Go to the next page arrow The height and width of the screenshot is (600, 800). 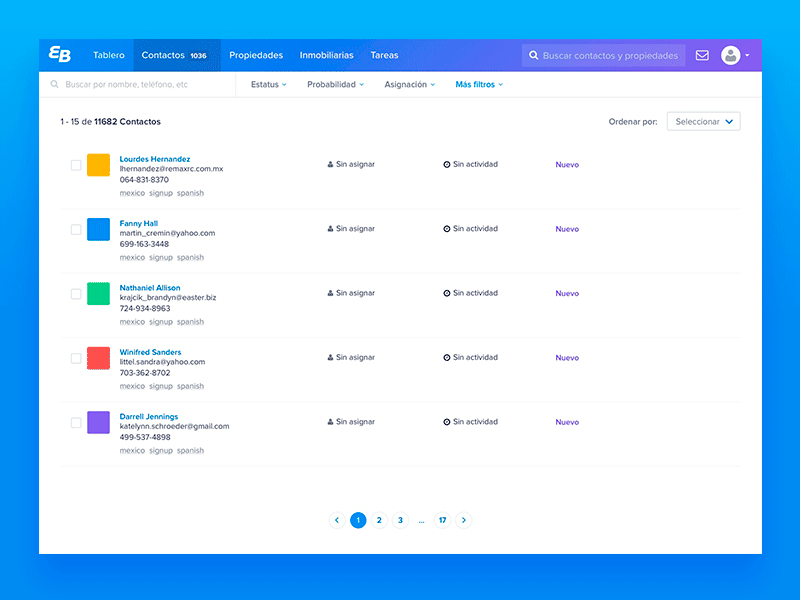[463, 520]
